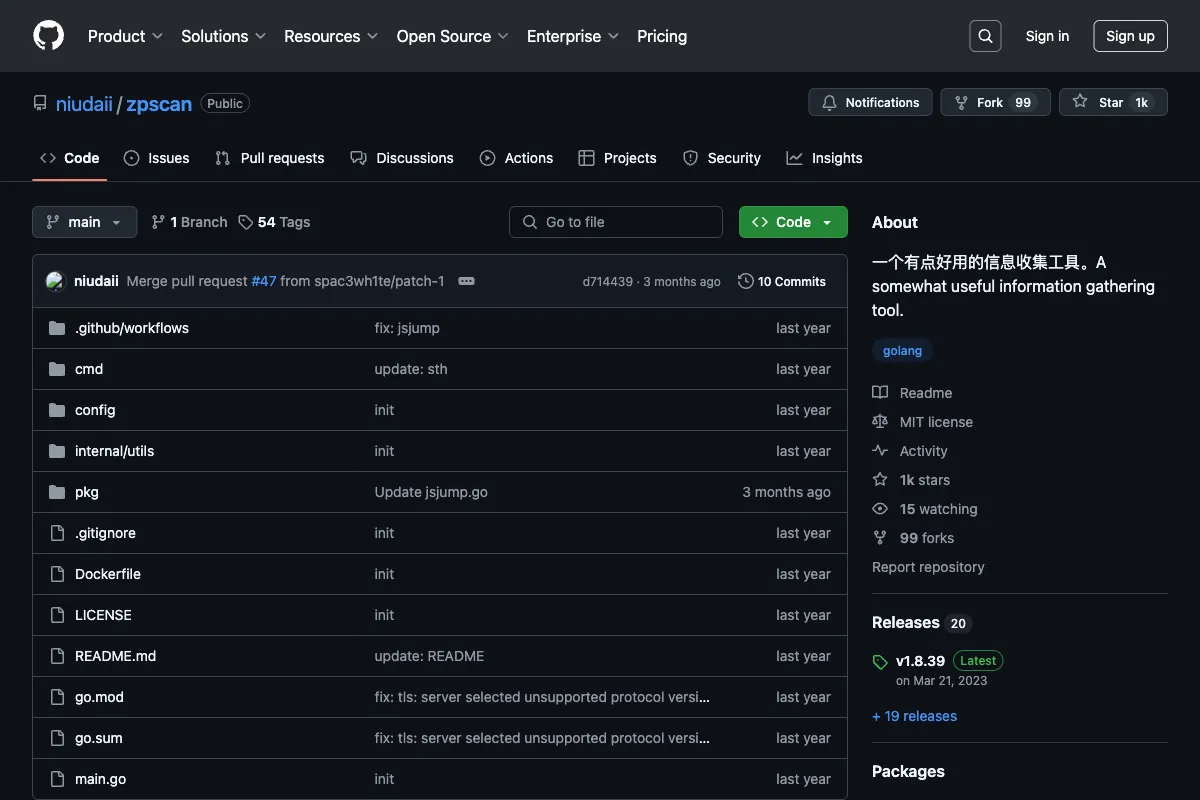Click the config folder icon

[57, 410]
